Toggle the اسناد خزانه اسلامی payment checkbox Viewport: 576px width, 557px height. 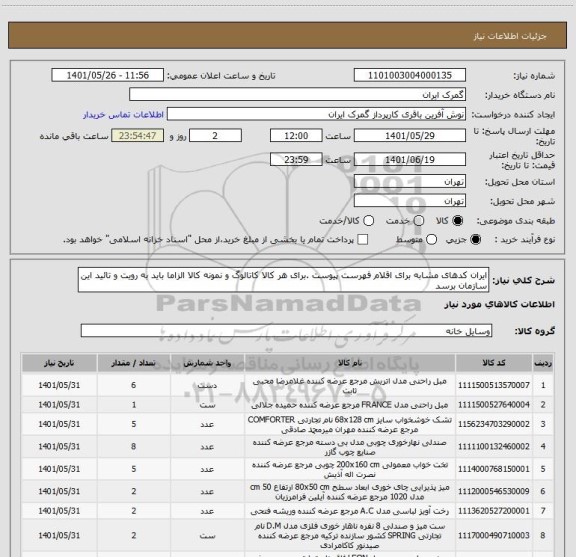(363, 240)
